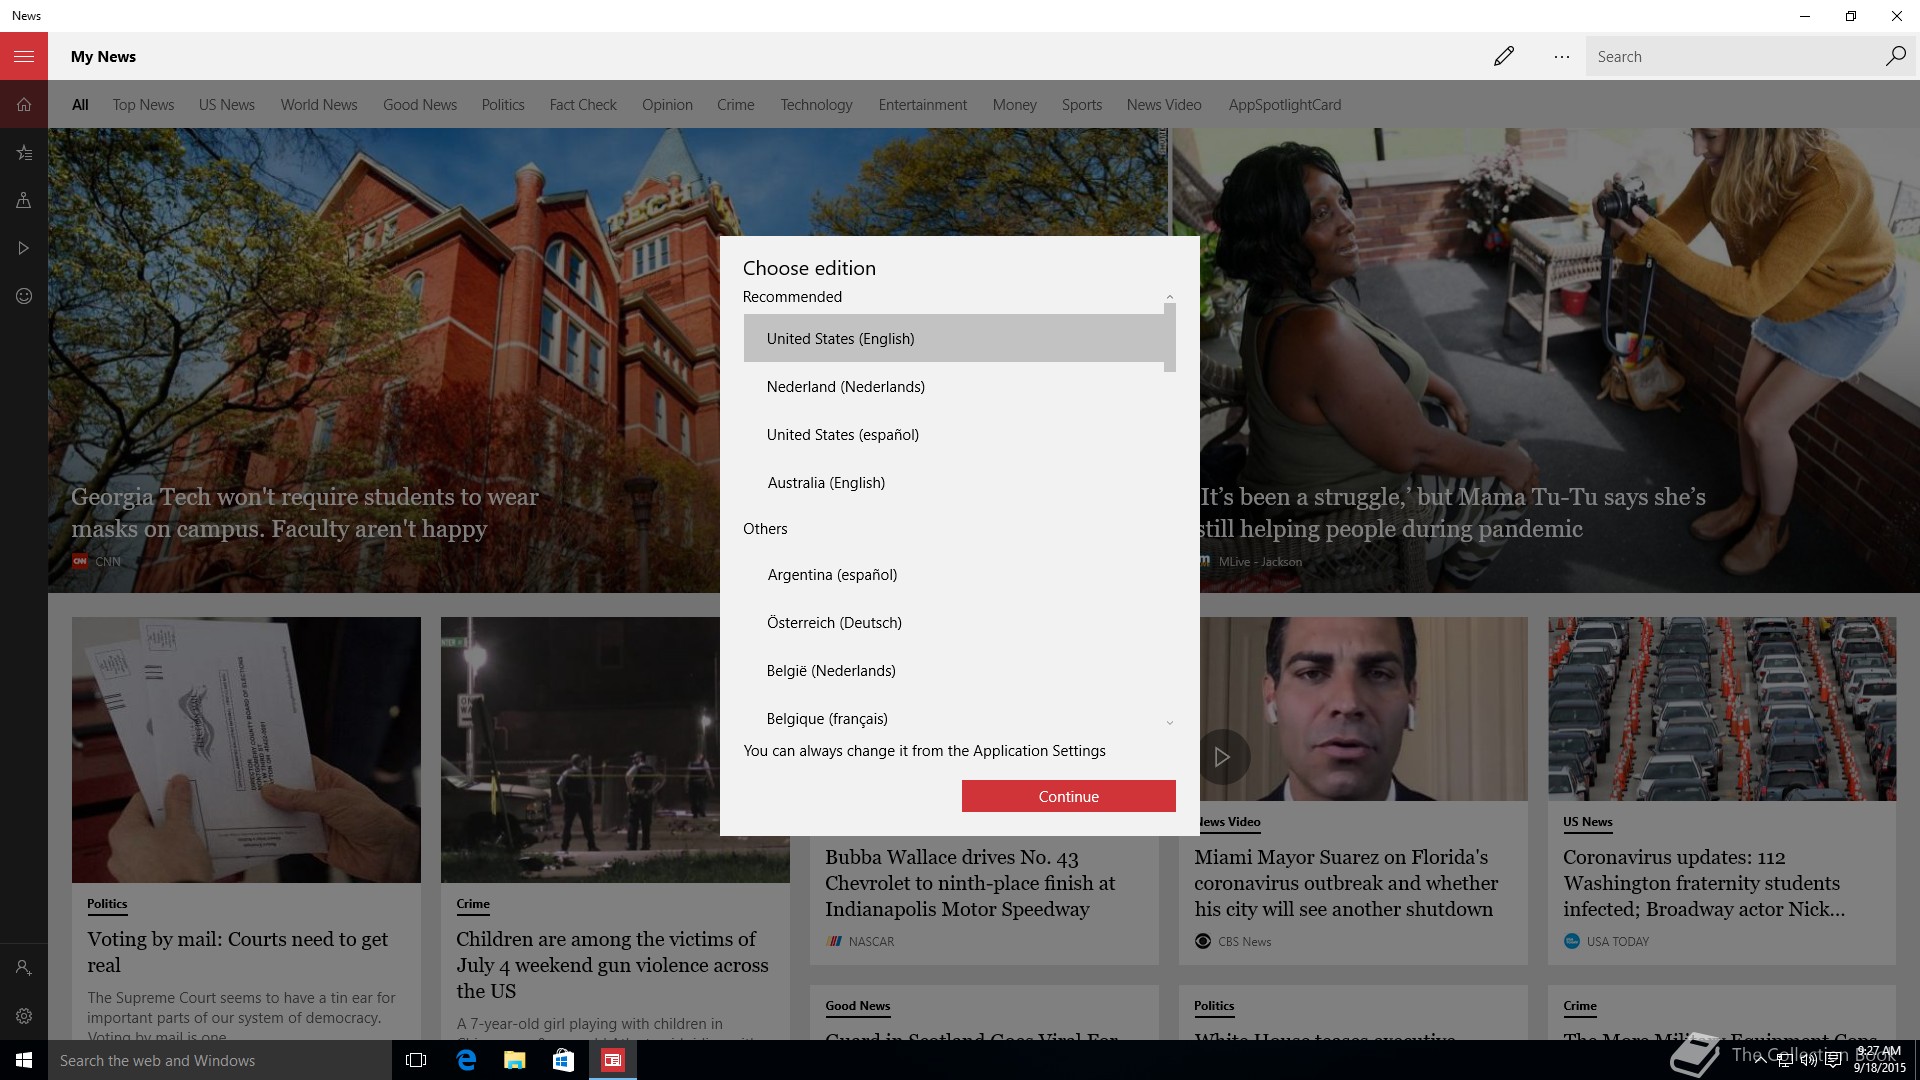Open Task View on taskbar
This screenshot has width=1920, height=1080.
[x=416, y=1060]
